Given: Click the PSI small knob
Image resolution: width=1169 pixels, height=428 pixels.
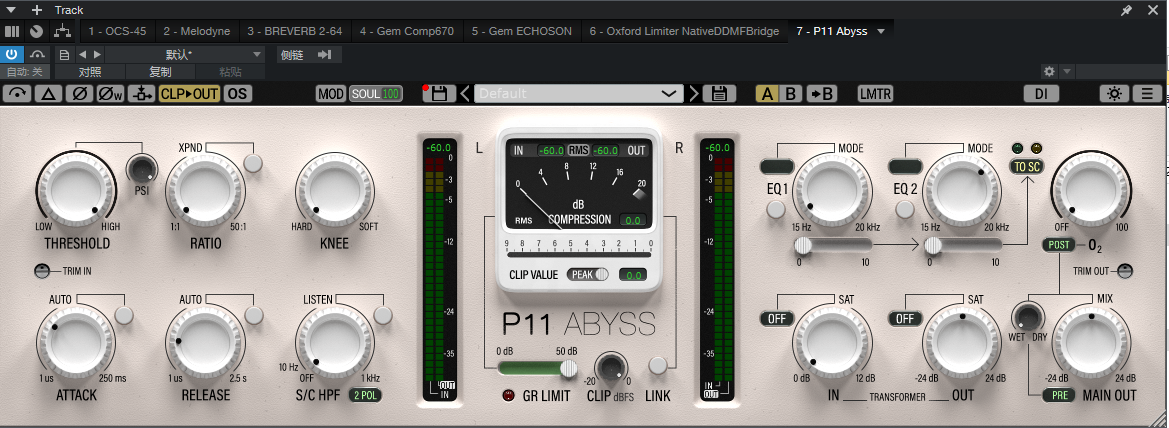Looking at the screenshot, I should point(142,168).
